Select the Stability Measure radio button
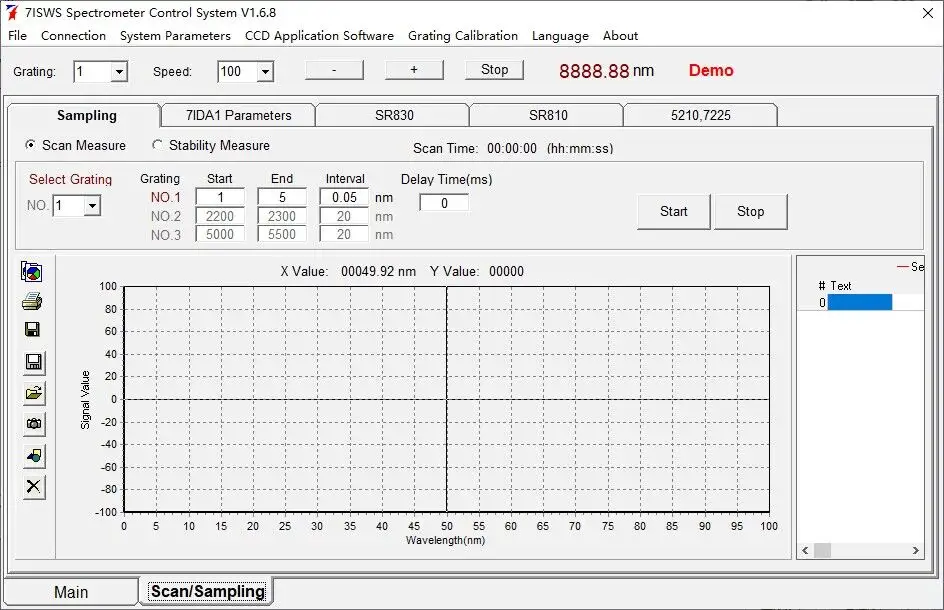This screenshot has height=610, width=944. [x=157, y=145]
